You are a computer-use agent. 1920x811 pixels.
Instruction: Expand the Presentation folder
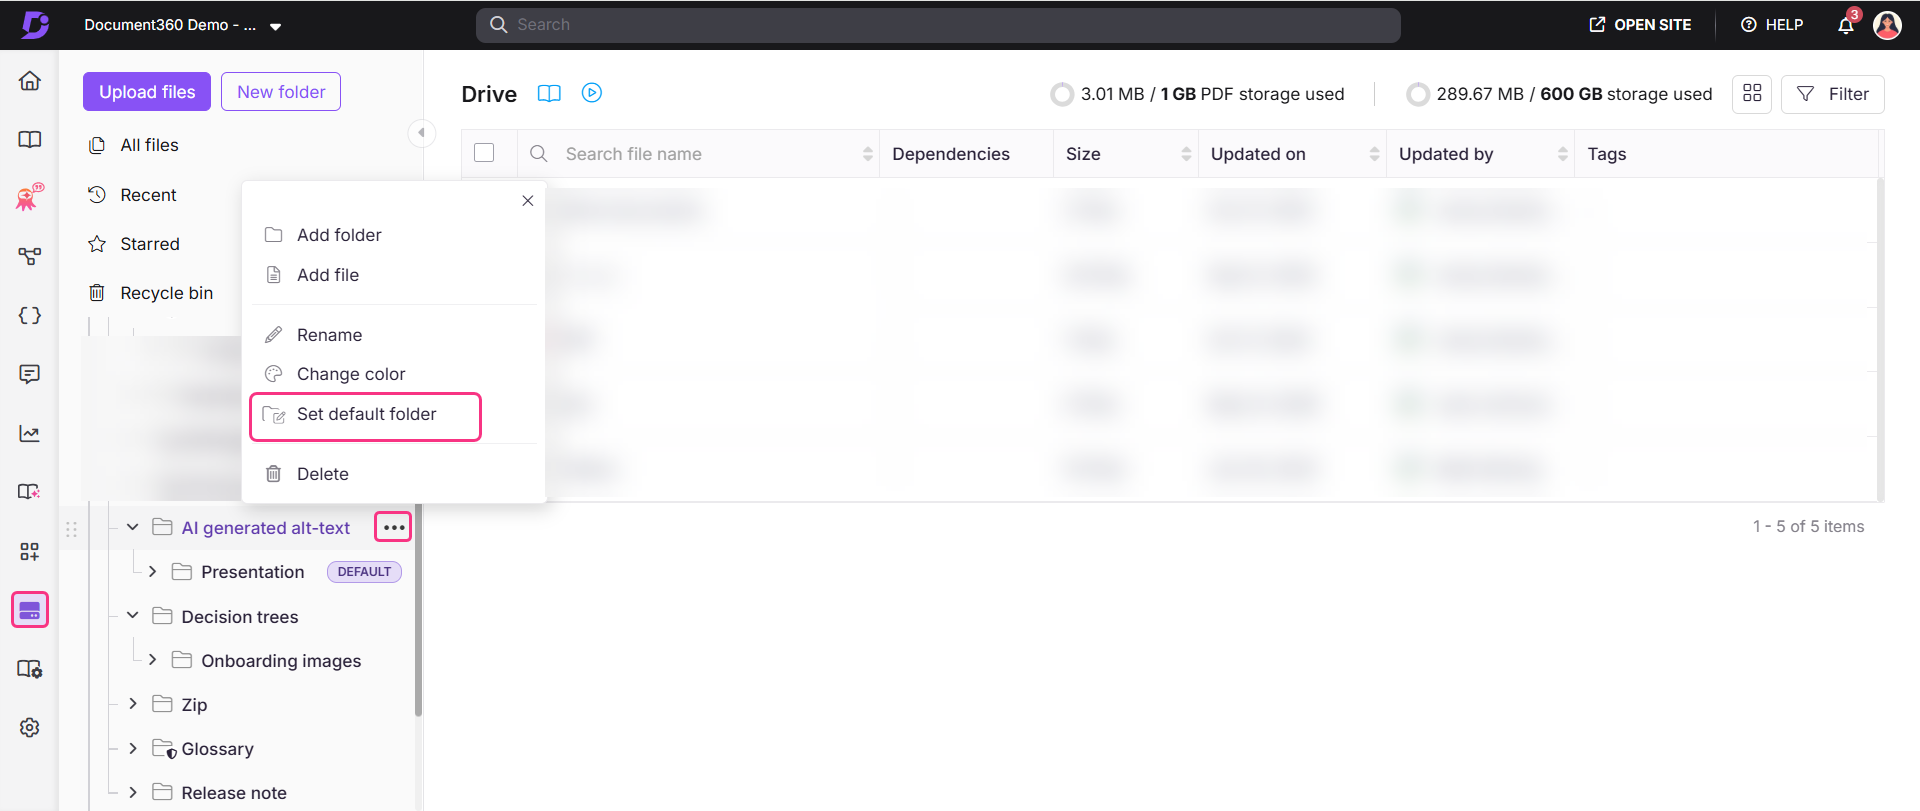click(x=152, y=572)
